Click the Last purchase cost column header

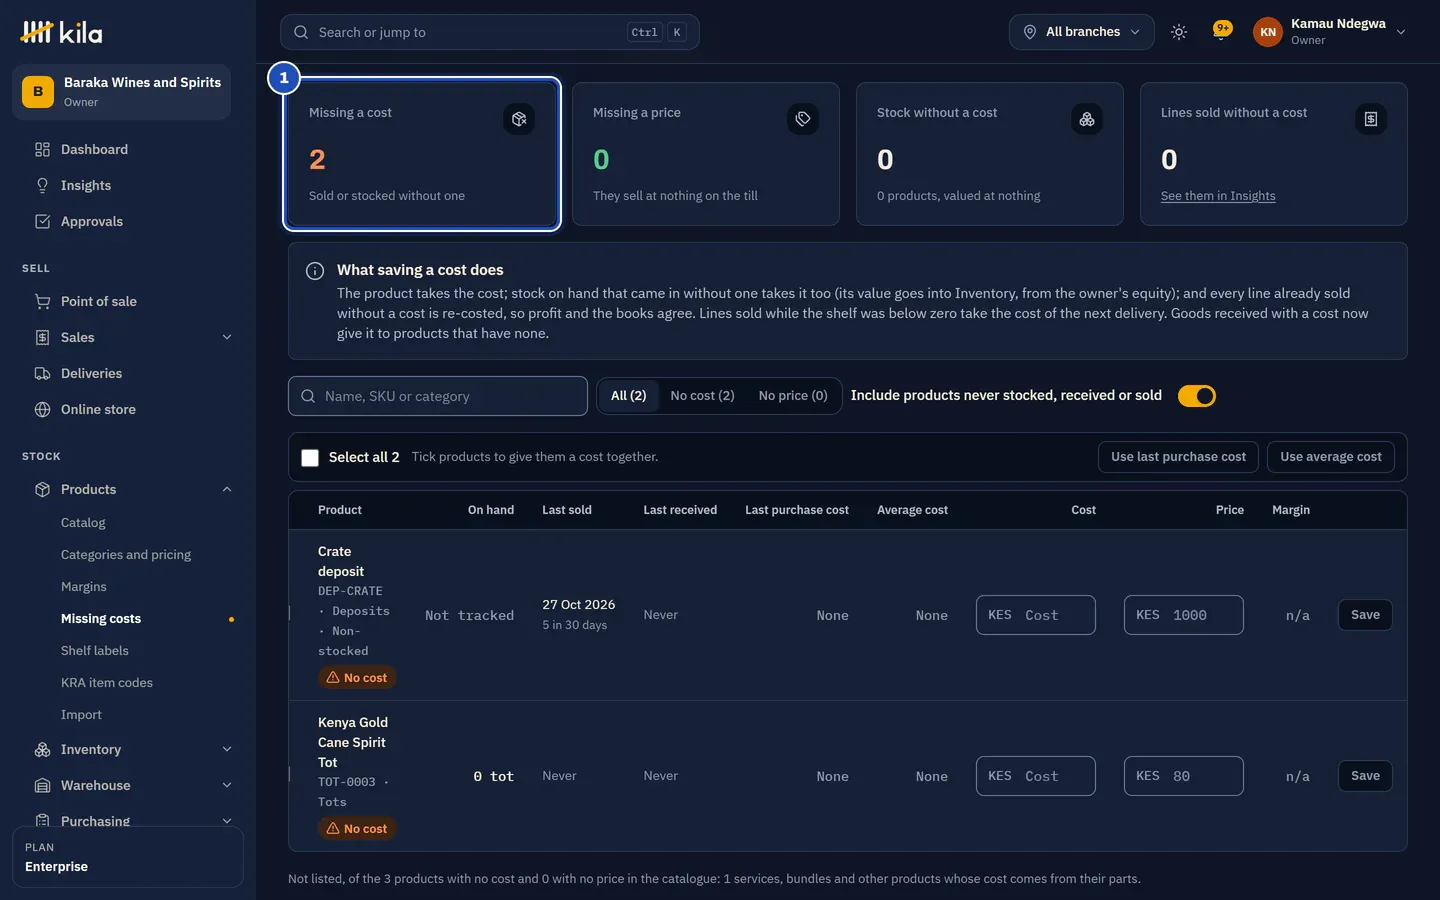coord(797,510)
